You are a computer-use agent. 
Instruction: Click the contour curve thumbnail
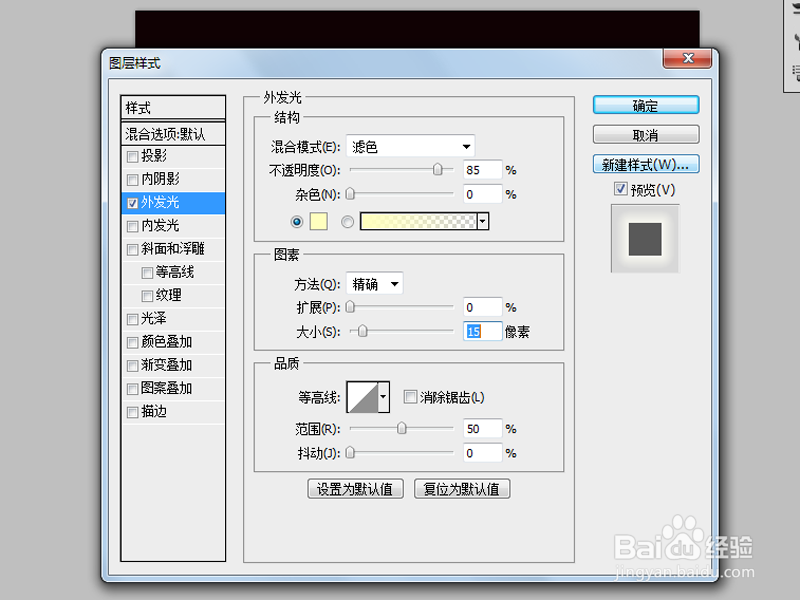362,397
